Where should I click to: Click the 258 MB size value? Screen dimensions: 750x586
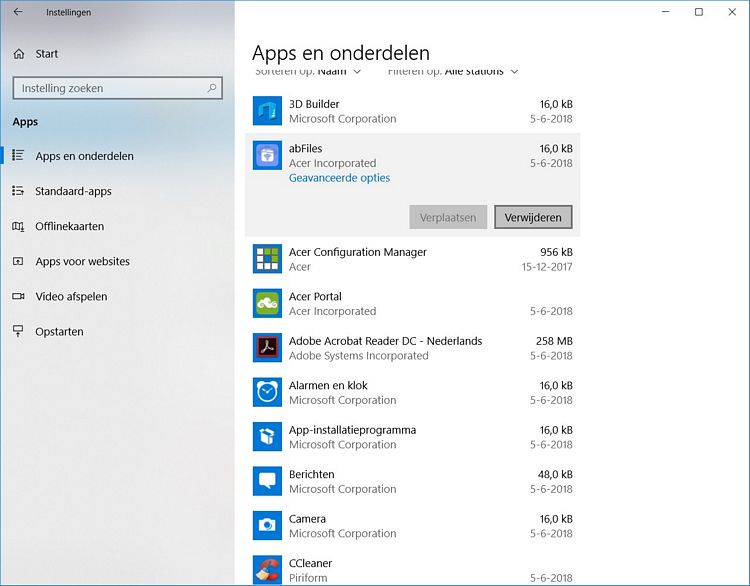[x=554, y=341]
